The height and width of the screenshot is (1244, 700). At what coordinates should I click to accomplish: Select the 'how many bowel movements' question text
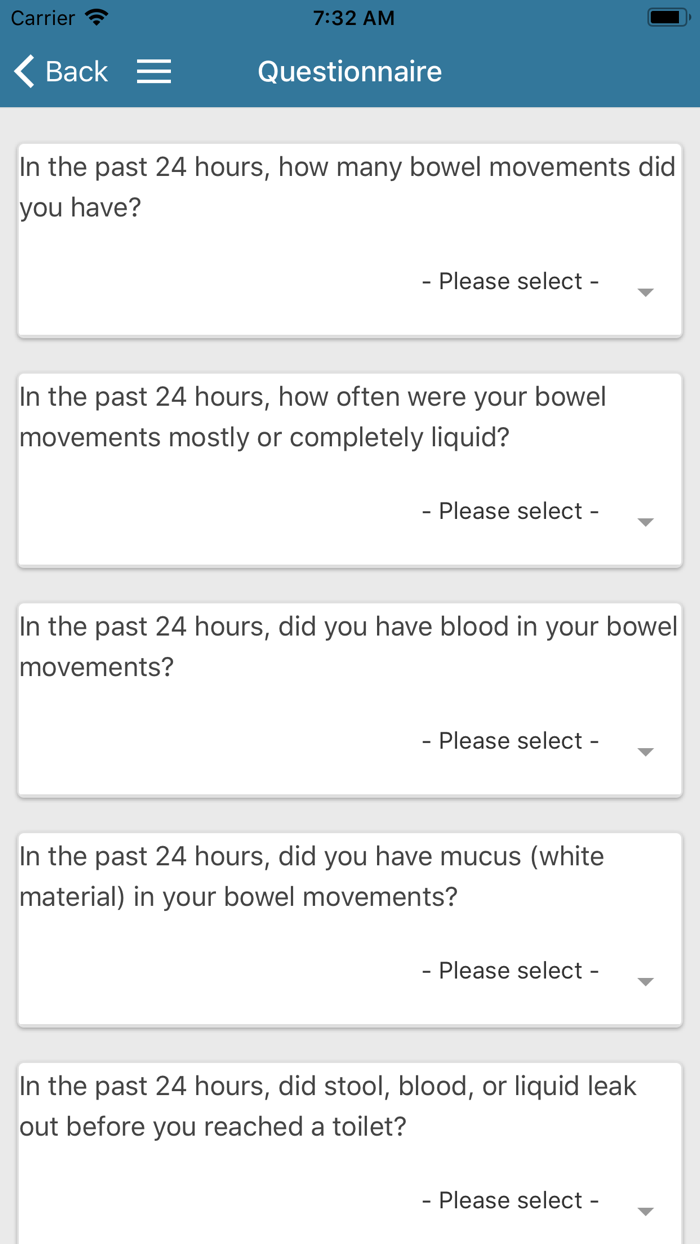347,187
